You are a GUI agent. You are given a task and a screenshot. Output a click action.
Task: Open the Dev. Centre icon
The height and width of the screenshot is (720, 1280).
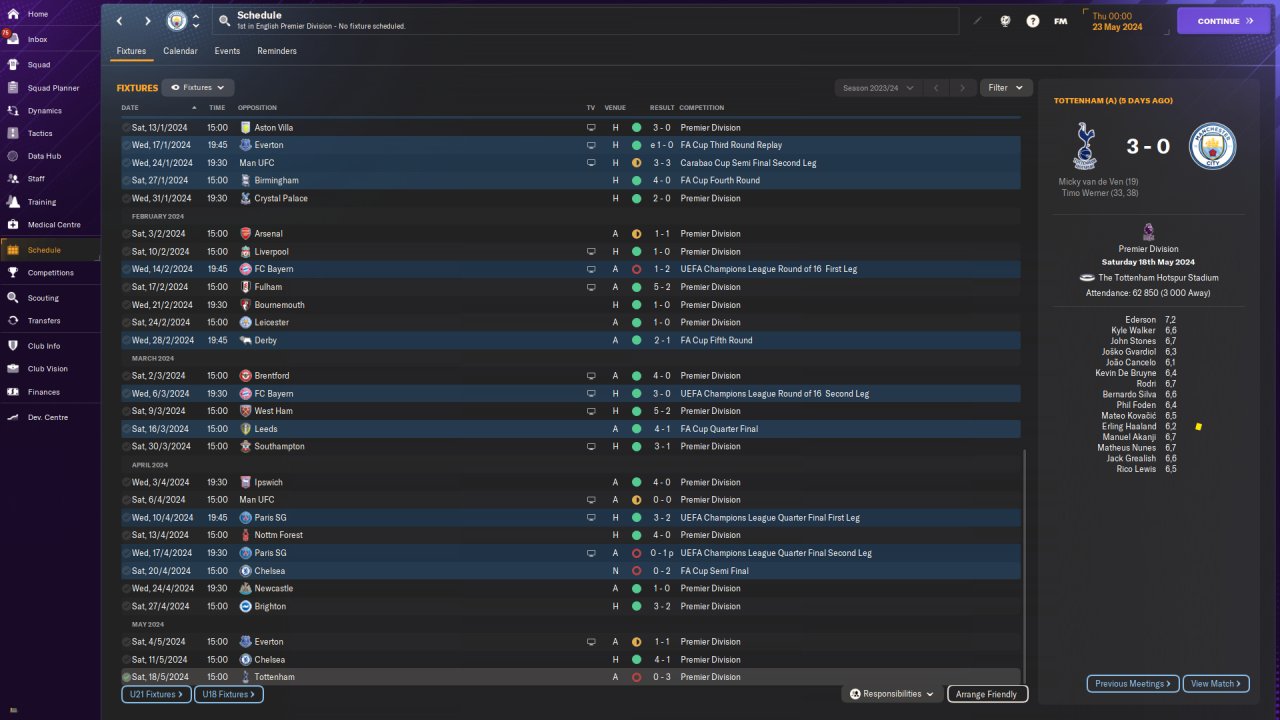click(12, 417)
